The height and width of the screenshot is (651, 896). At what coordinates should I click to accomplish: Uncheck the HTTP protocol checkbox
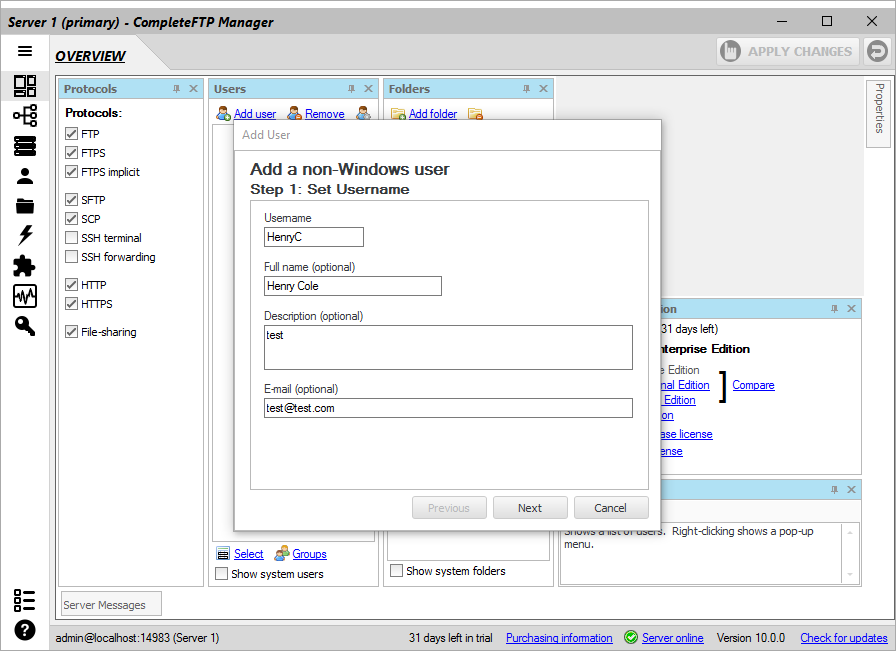[71, 284]
